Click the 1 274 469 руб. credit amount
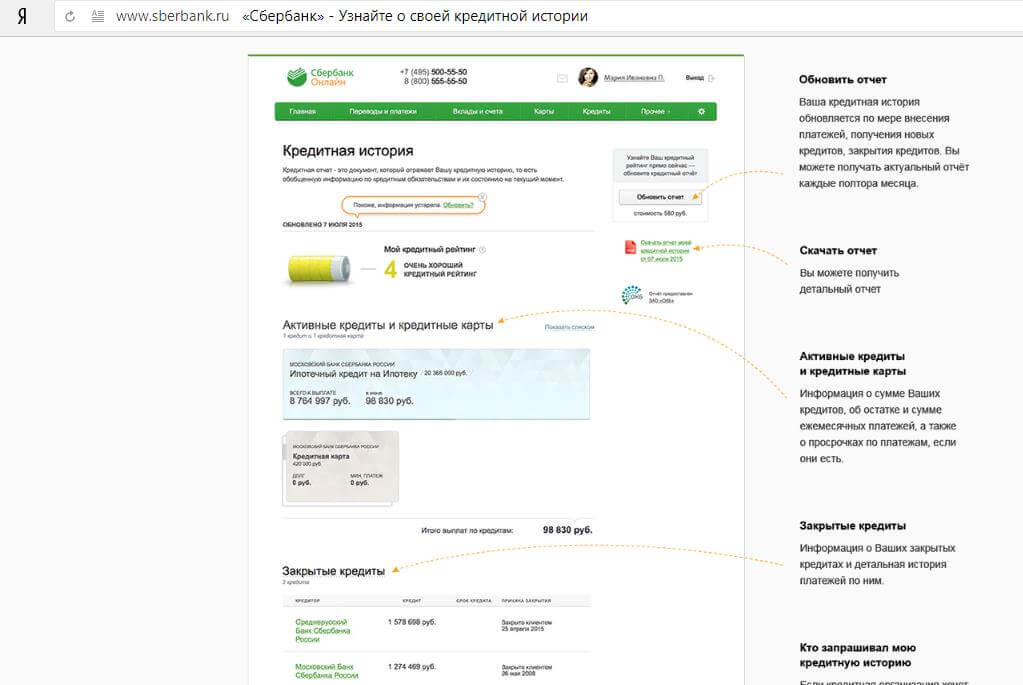This screenshot has width=1023, height=685. 412,667
